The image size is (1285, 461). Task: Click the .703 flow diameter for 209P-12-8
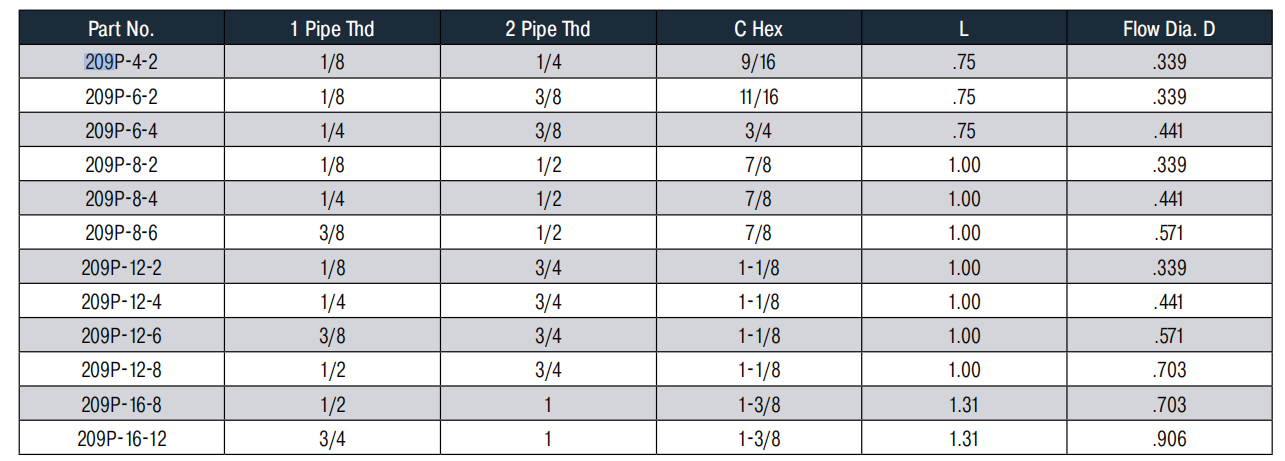tap(1168, 370)
